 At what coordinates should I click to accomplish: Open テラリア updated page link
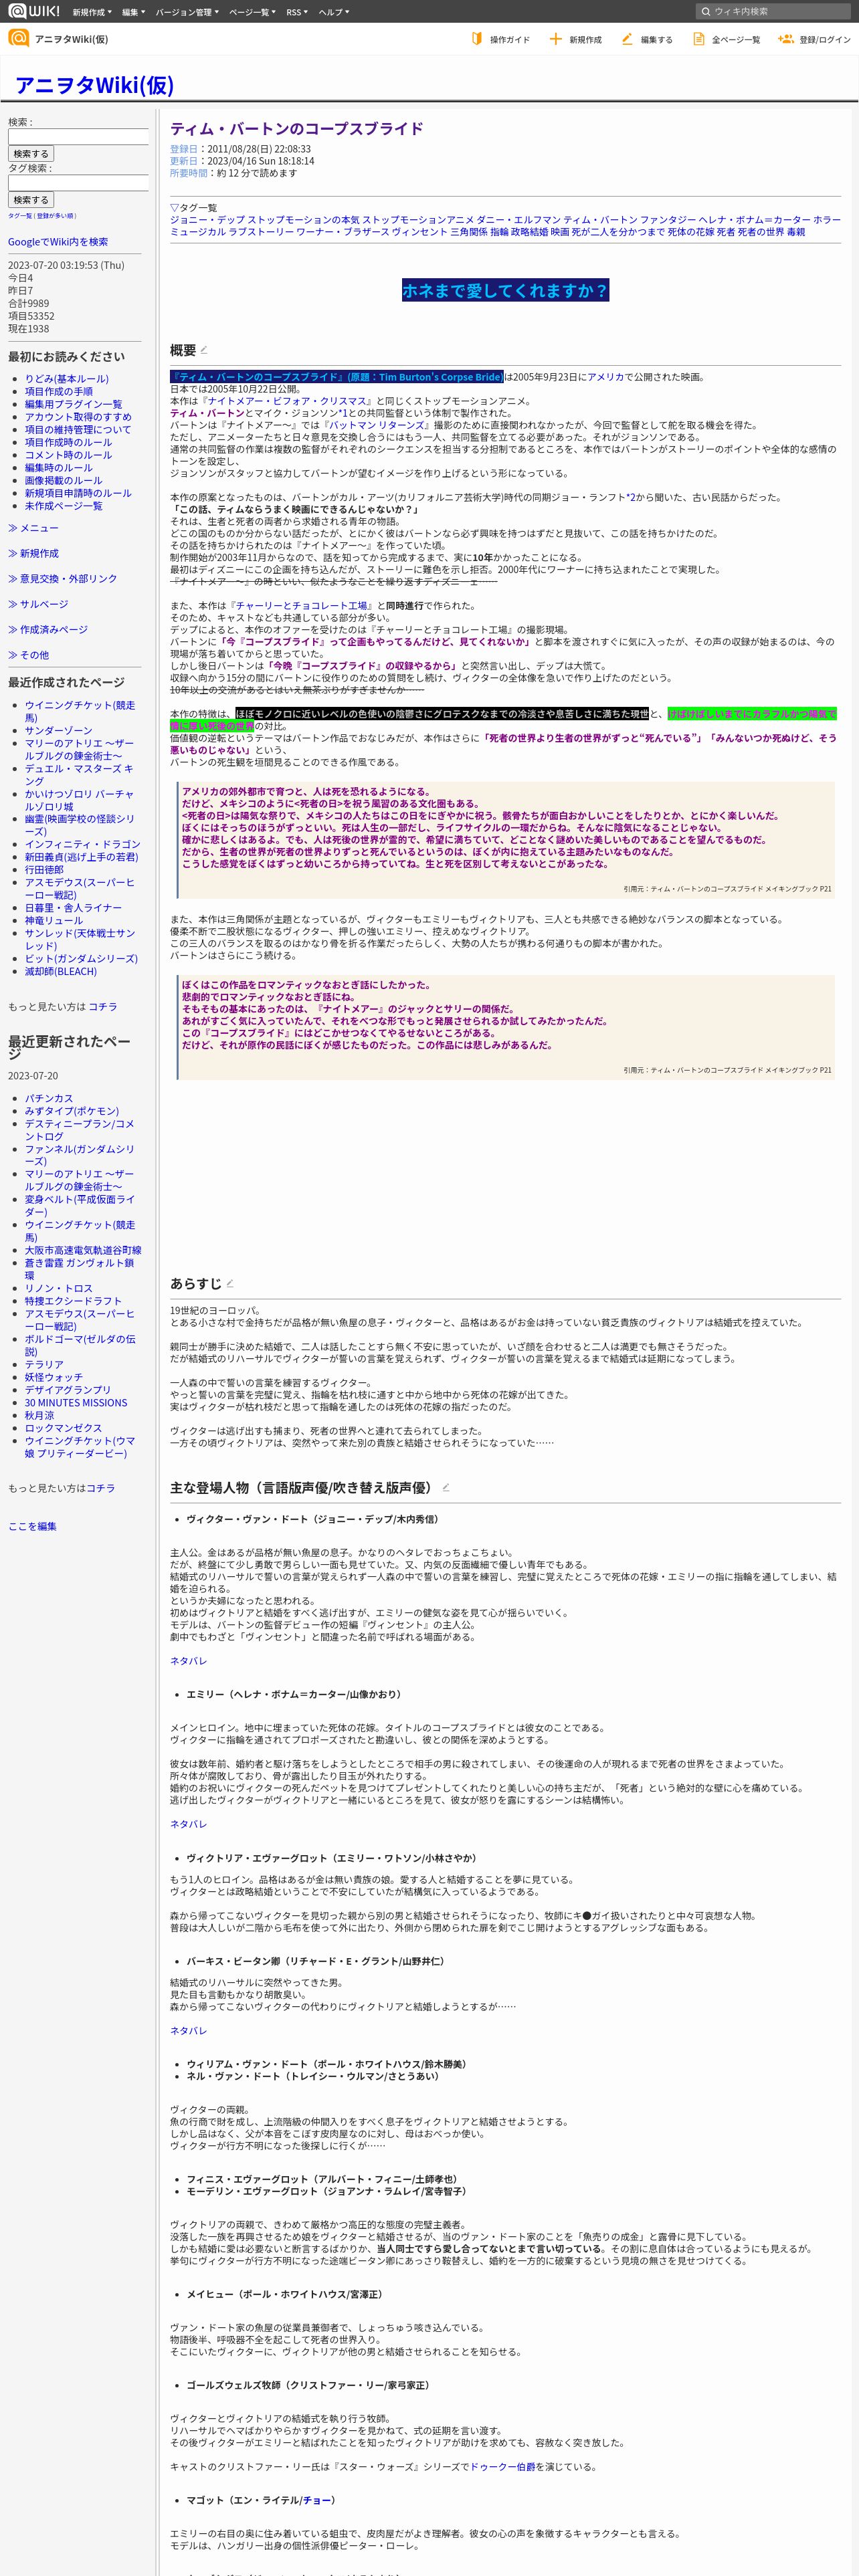(44, 1365)
